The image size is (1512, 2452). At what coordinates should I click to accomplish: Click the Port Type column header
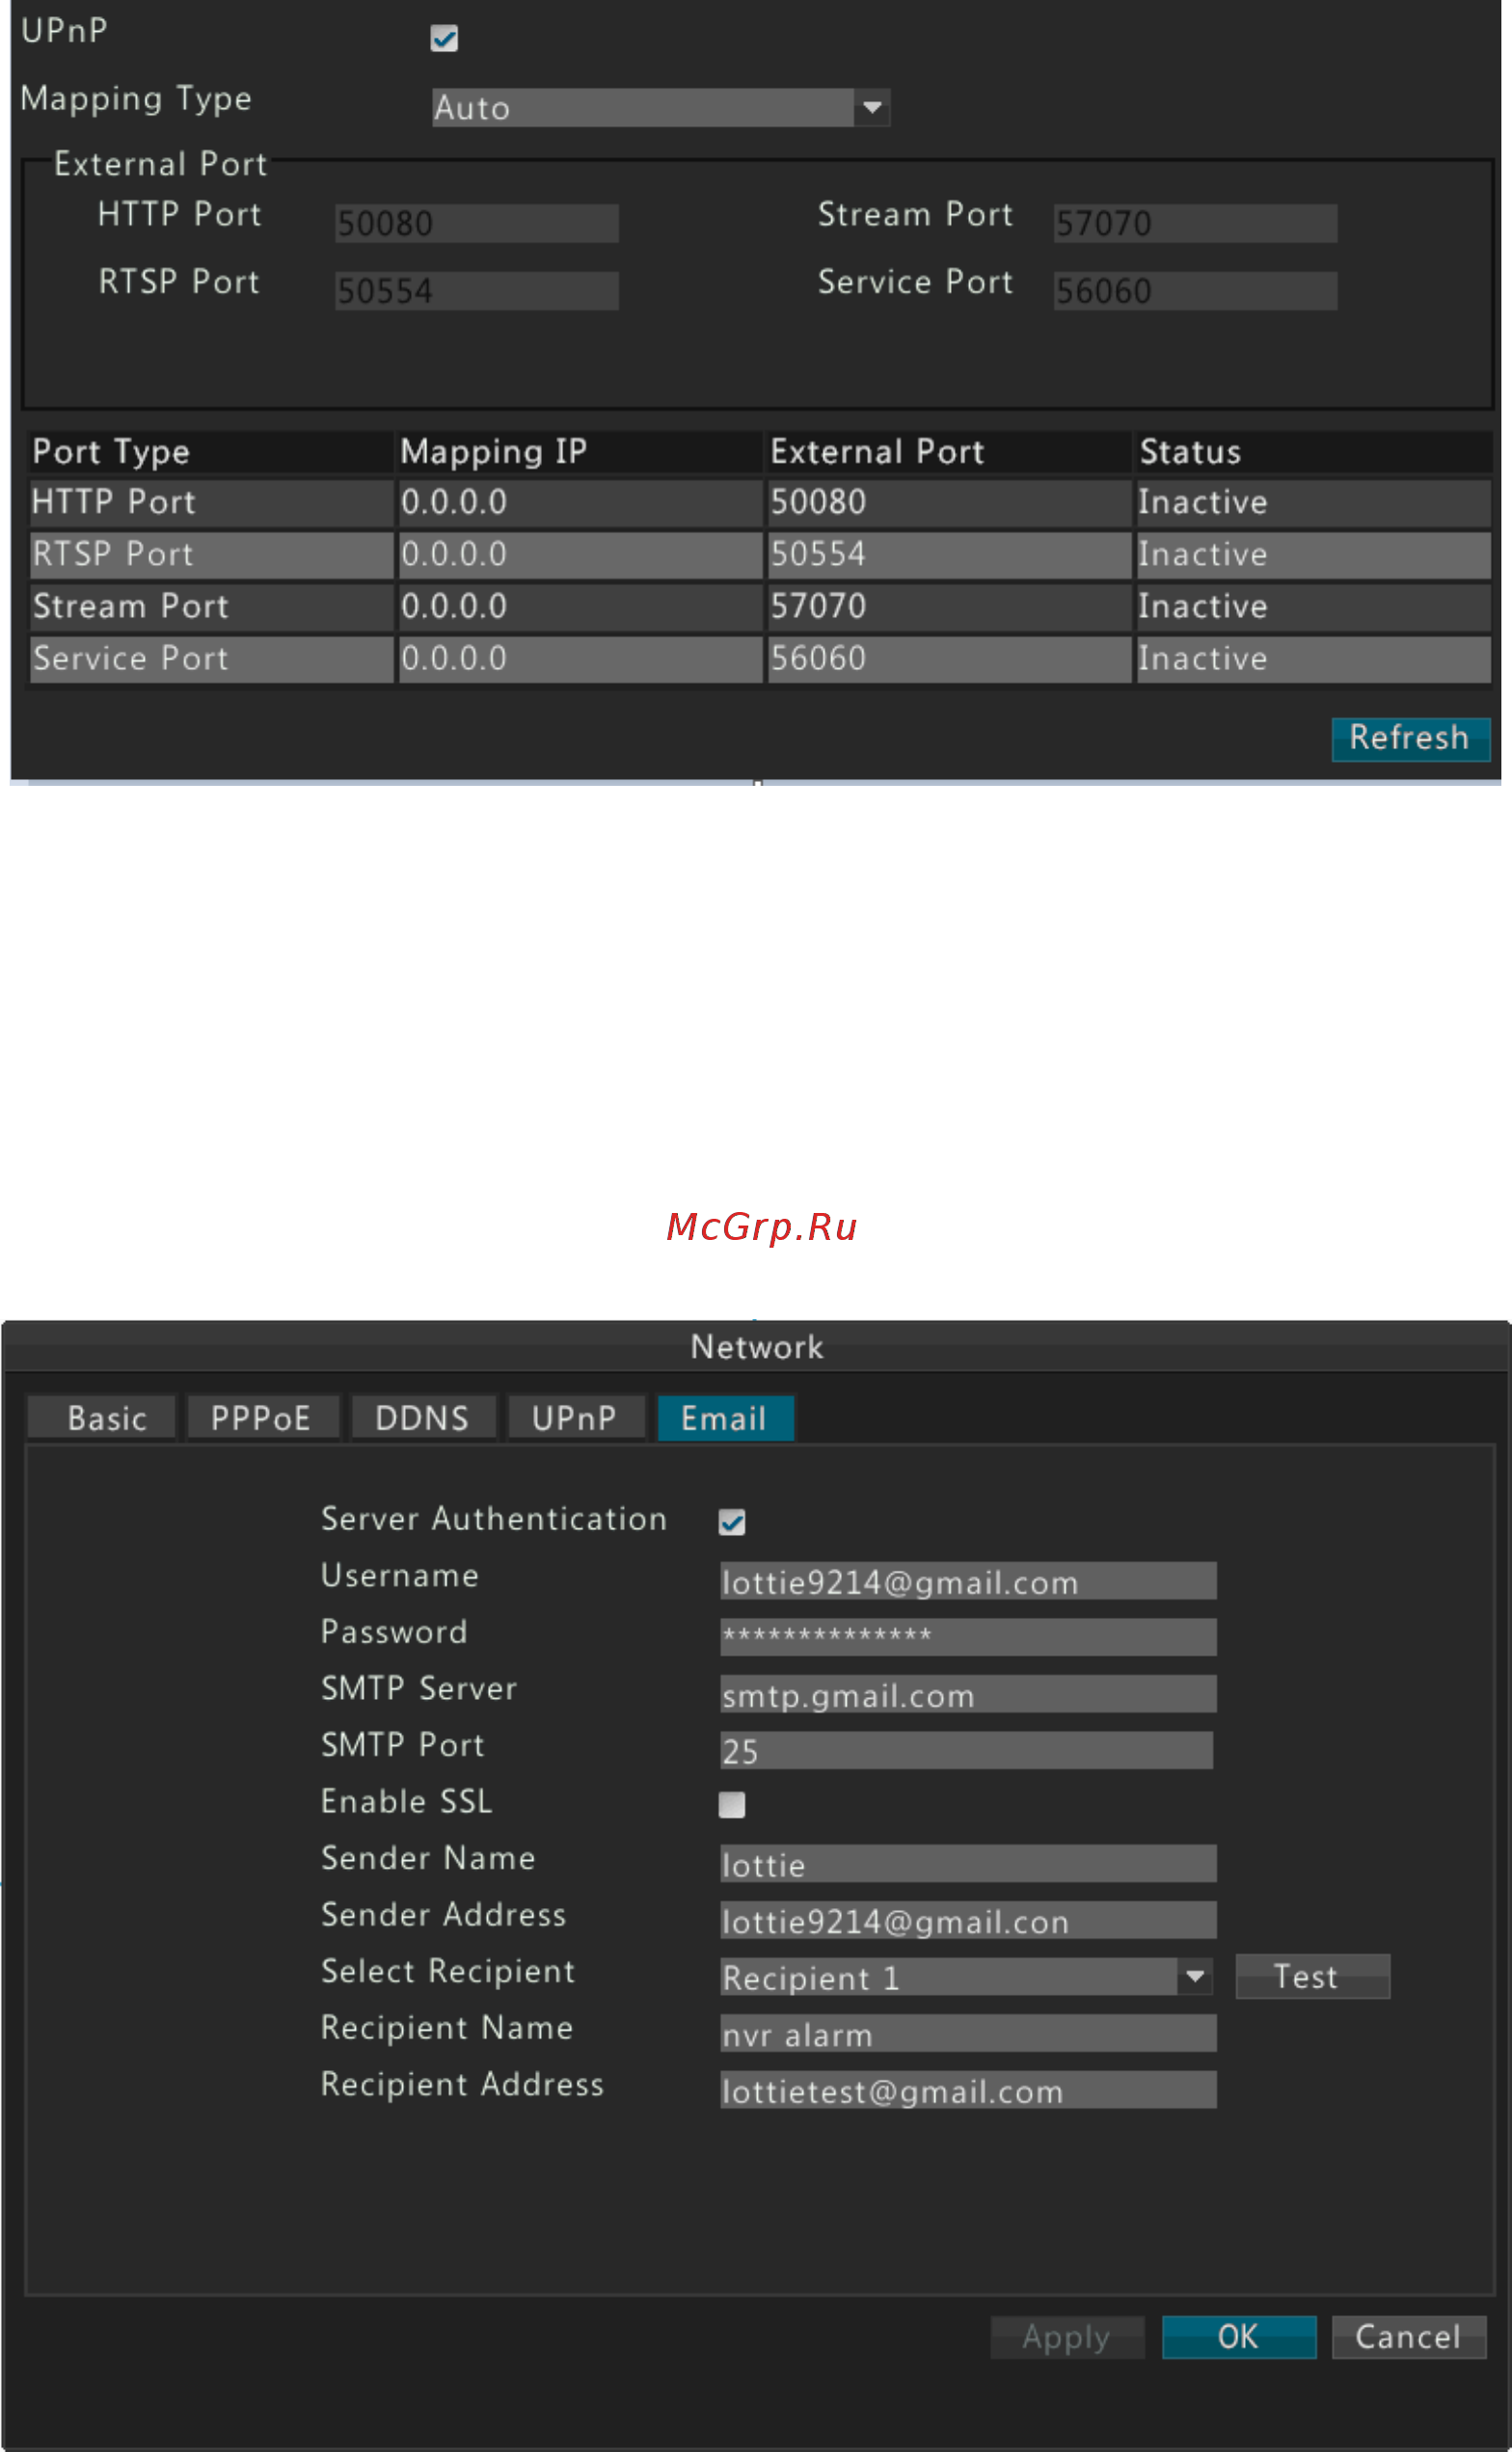click(211, 452)
